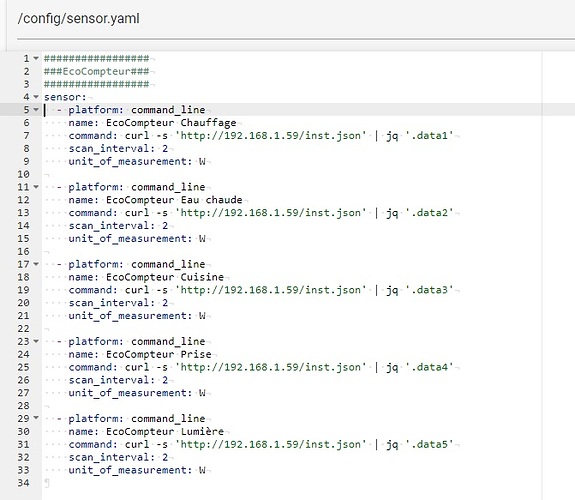This screenshot has height=500, width=575.
Task: Fold the Eau chaude block at line 11
Action: [x=36, y=187]
